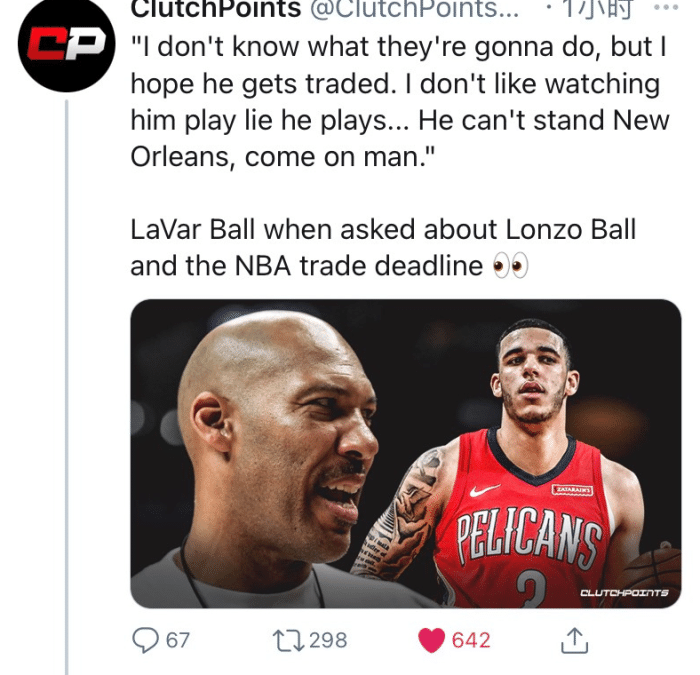This screenshot has height=675, width=700.
Task: Unlike the tweet via red heart
Action: [431, 640]
